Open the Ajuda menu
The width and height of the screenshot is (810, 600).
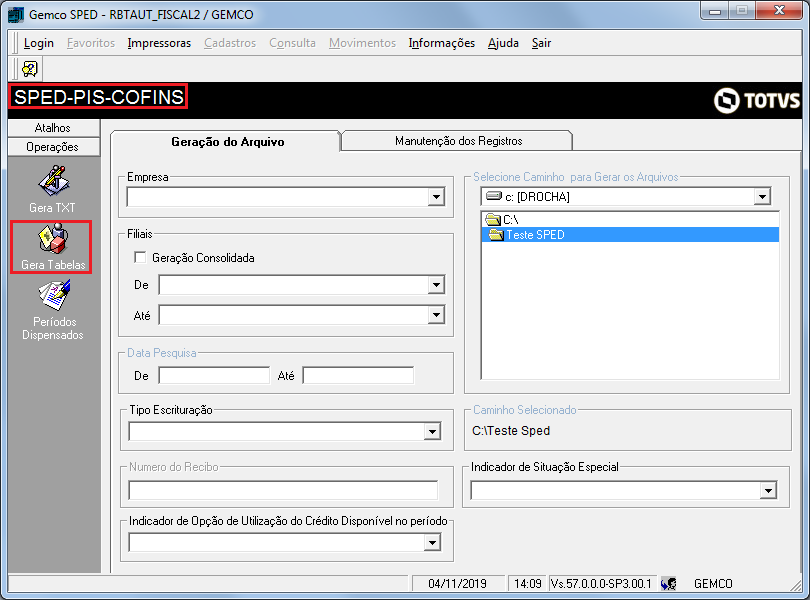click(x=503, y=43)
